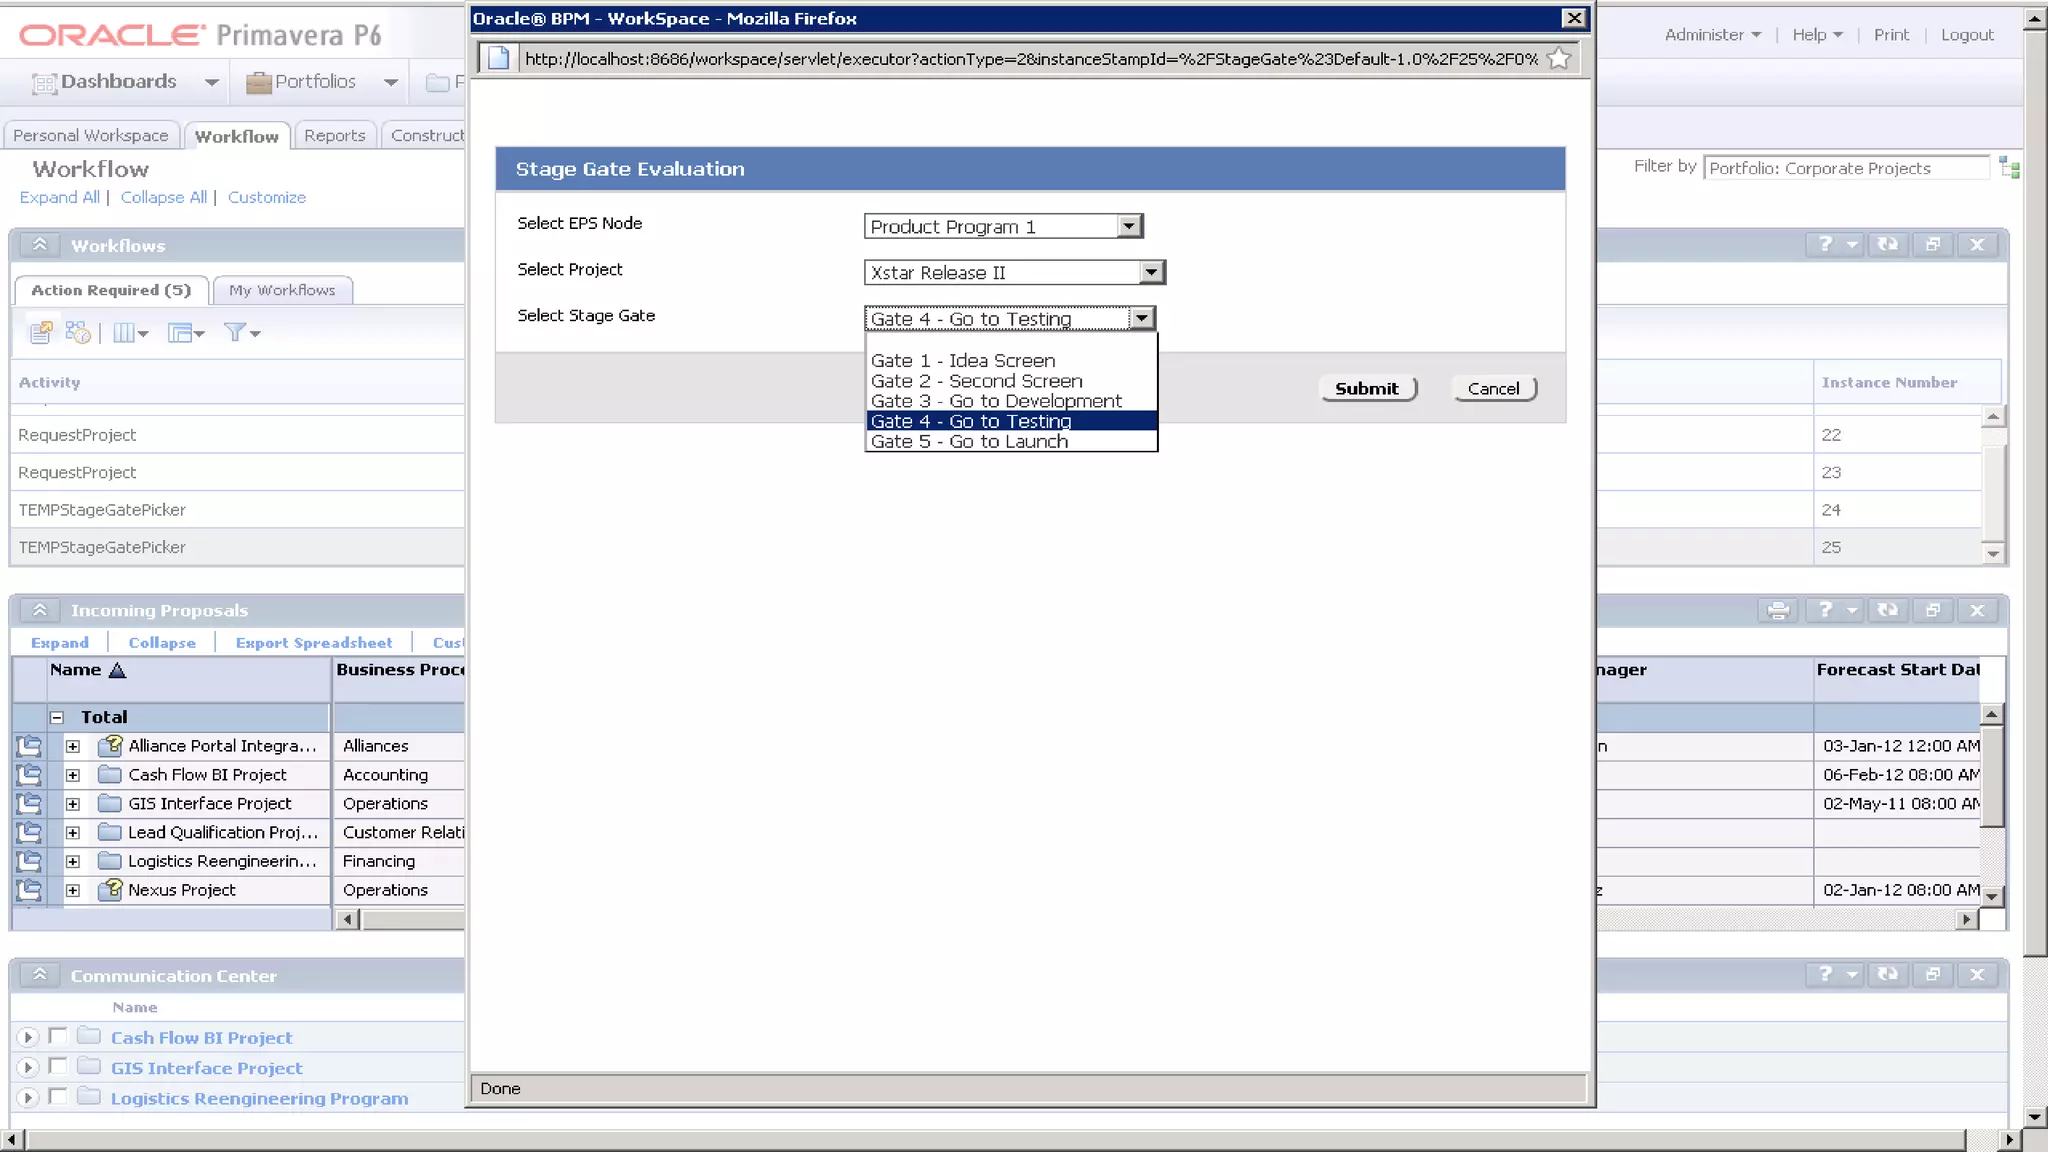
Task: Click the Expand All link
Action: (60, 197)
